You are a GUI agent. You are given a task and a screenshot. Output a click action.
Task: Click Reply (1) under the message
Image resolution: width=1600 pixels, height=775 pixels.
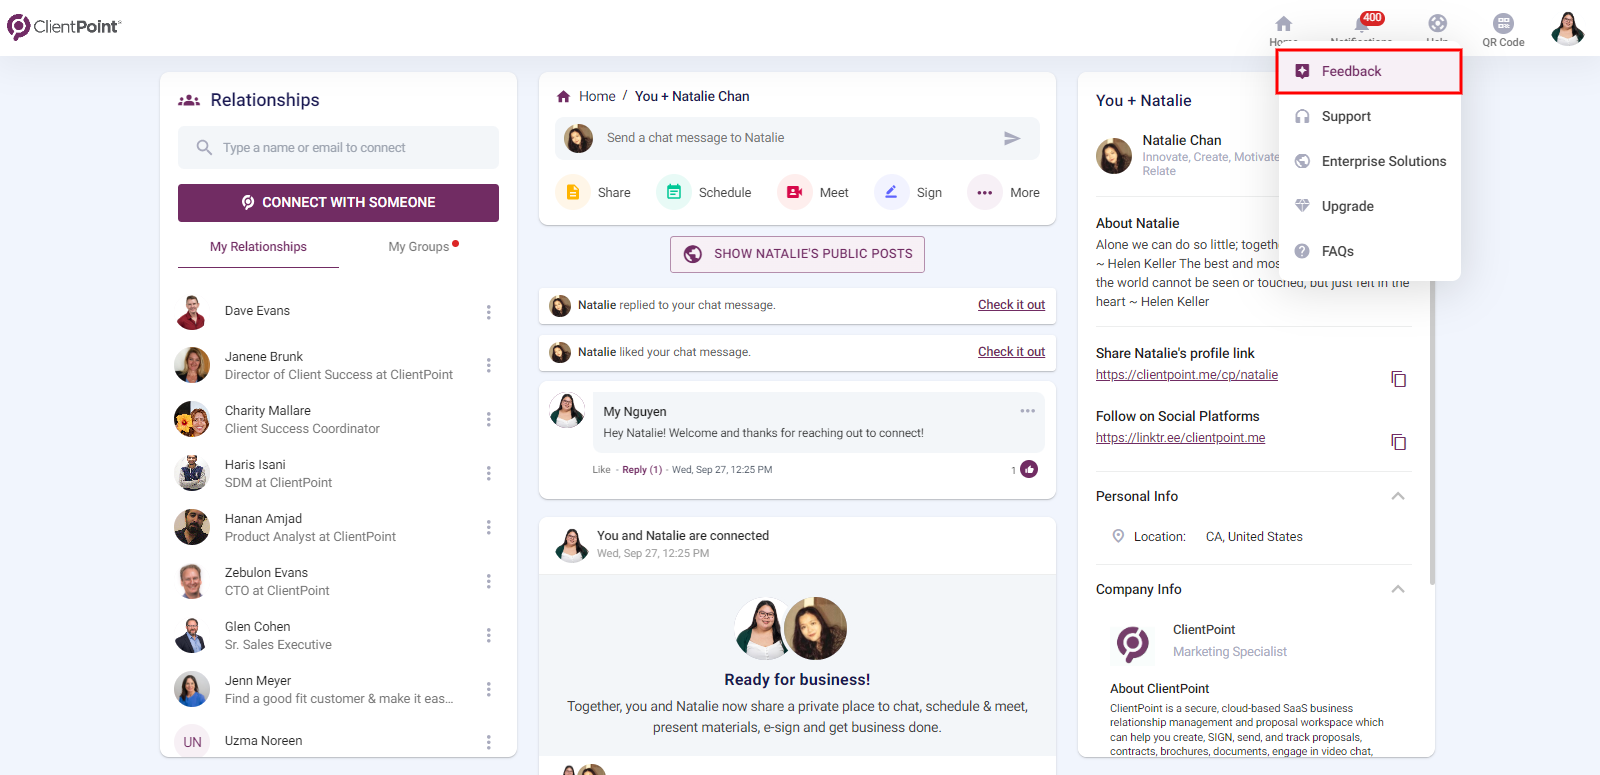(x=642, y=470)
